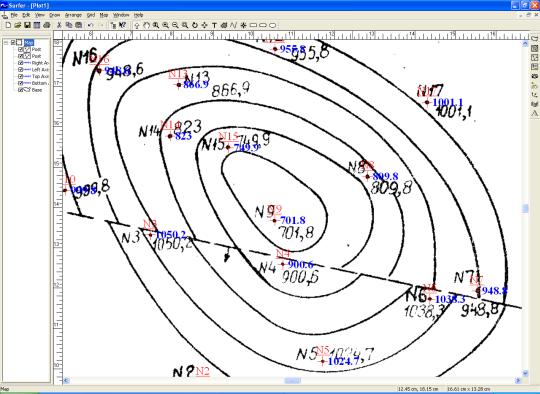Click the New document toolbar icon

[8, 25]
